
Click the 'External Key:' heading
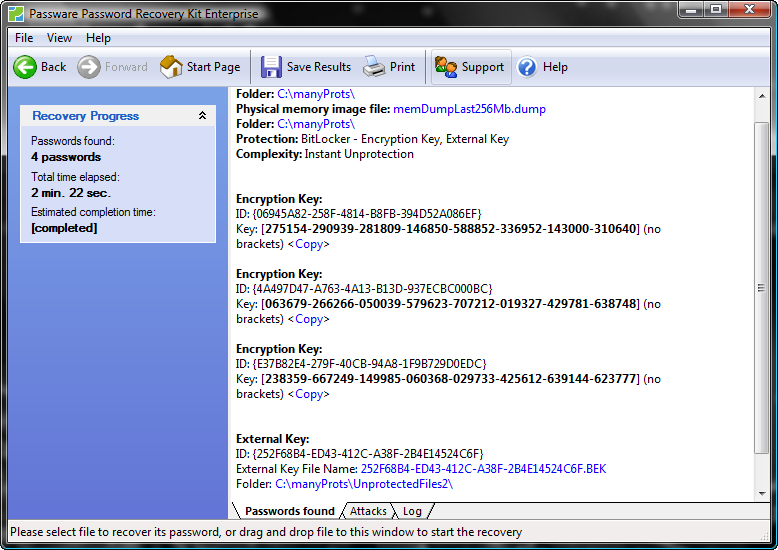[272, 439]
